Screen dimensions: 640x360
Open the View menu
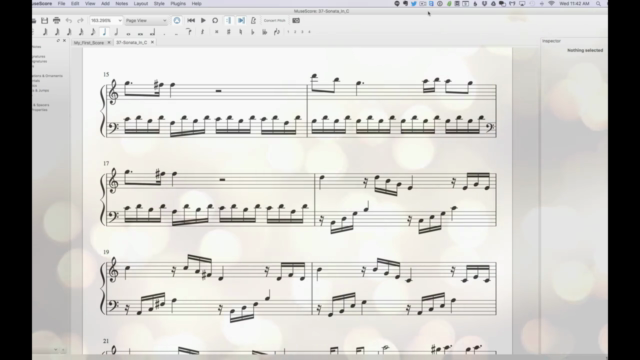point(90,4)
